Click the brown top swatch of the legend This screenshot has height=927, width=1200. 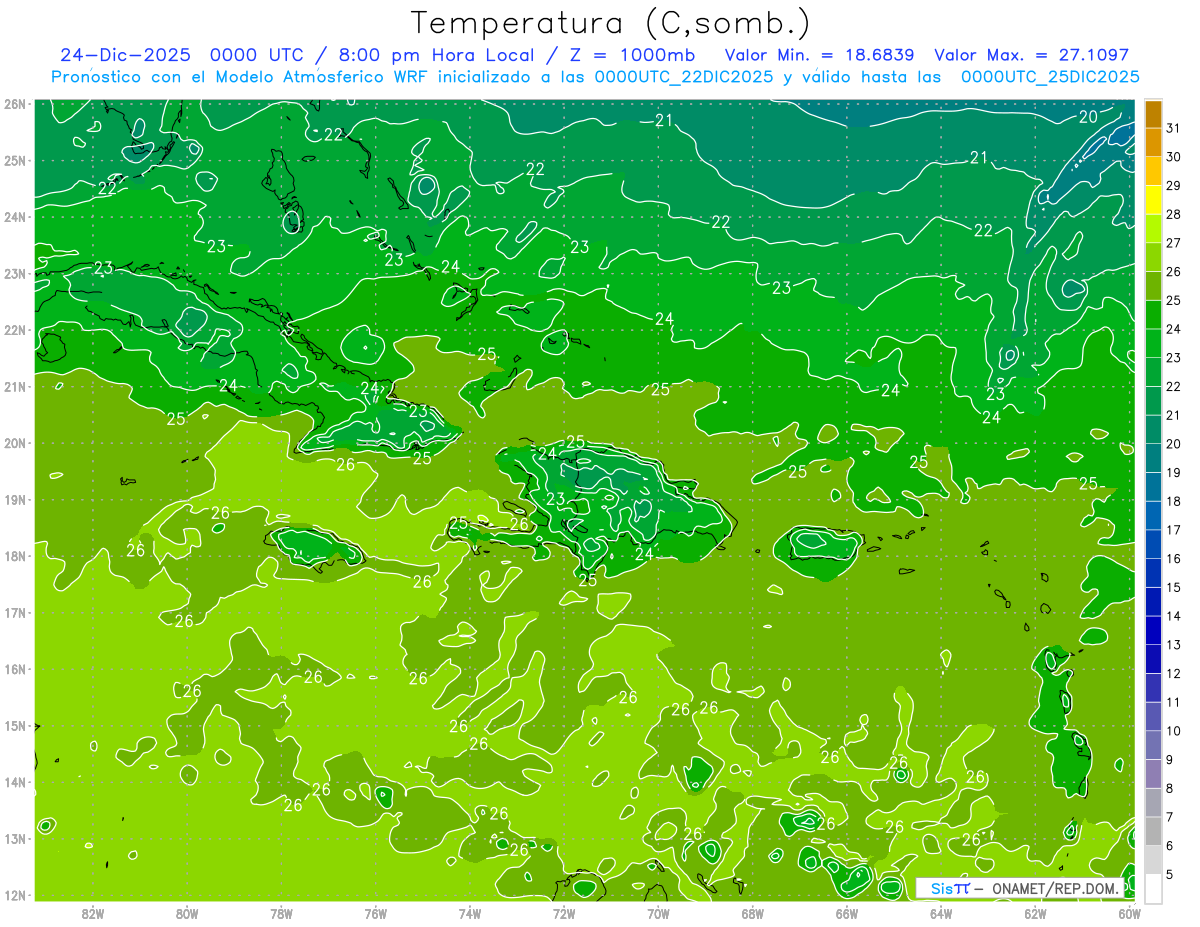pyautogui.click(x=1153, y=114)
